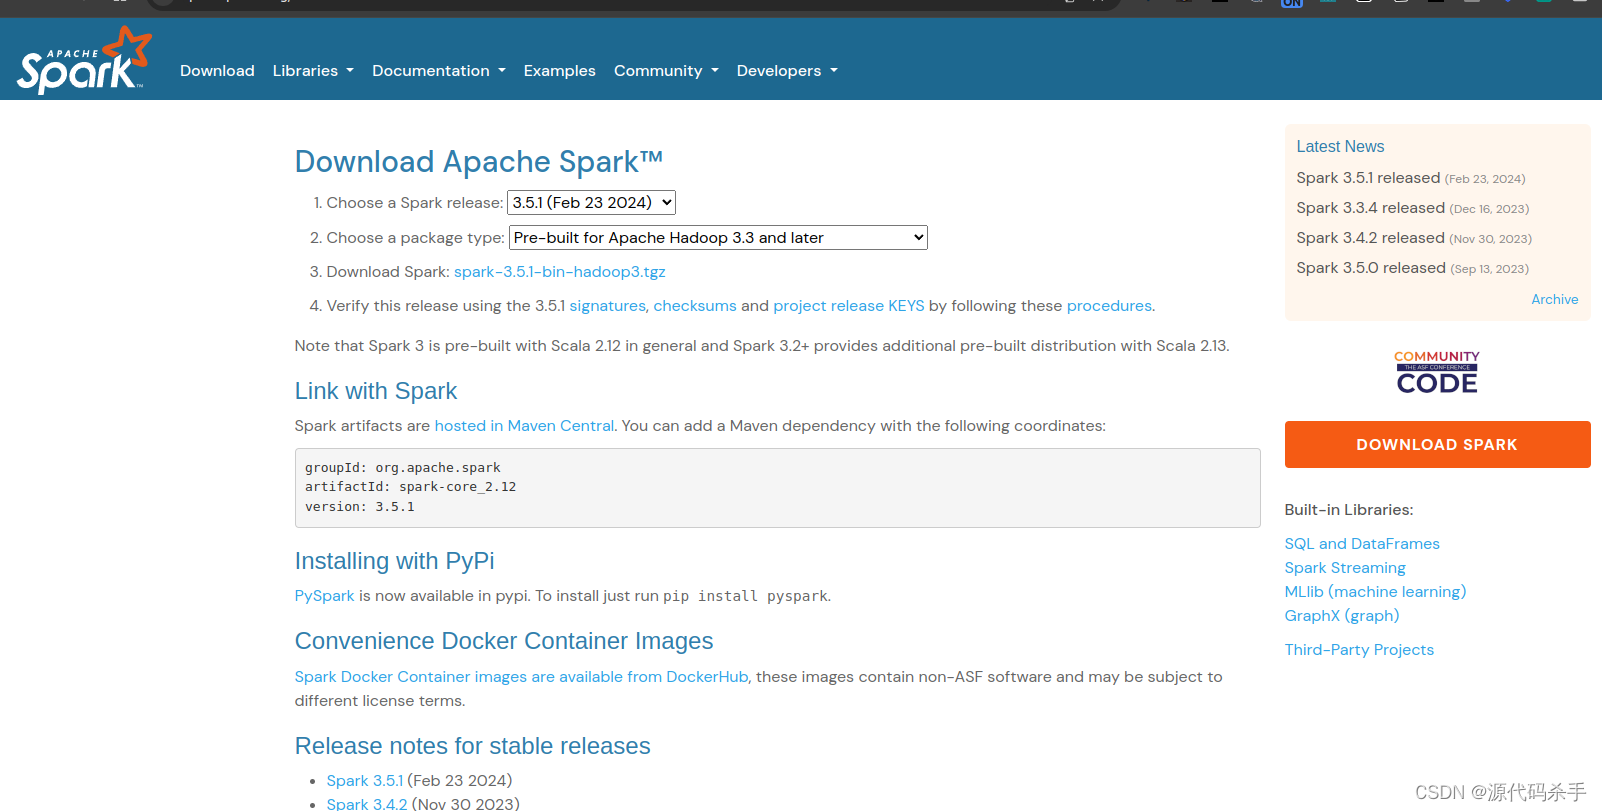Open Spark Streaming library link
This screenshot has width=1602, height=811.
[x=1345, y=568]
